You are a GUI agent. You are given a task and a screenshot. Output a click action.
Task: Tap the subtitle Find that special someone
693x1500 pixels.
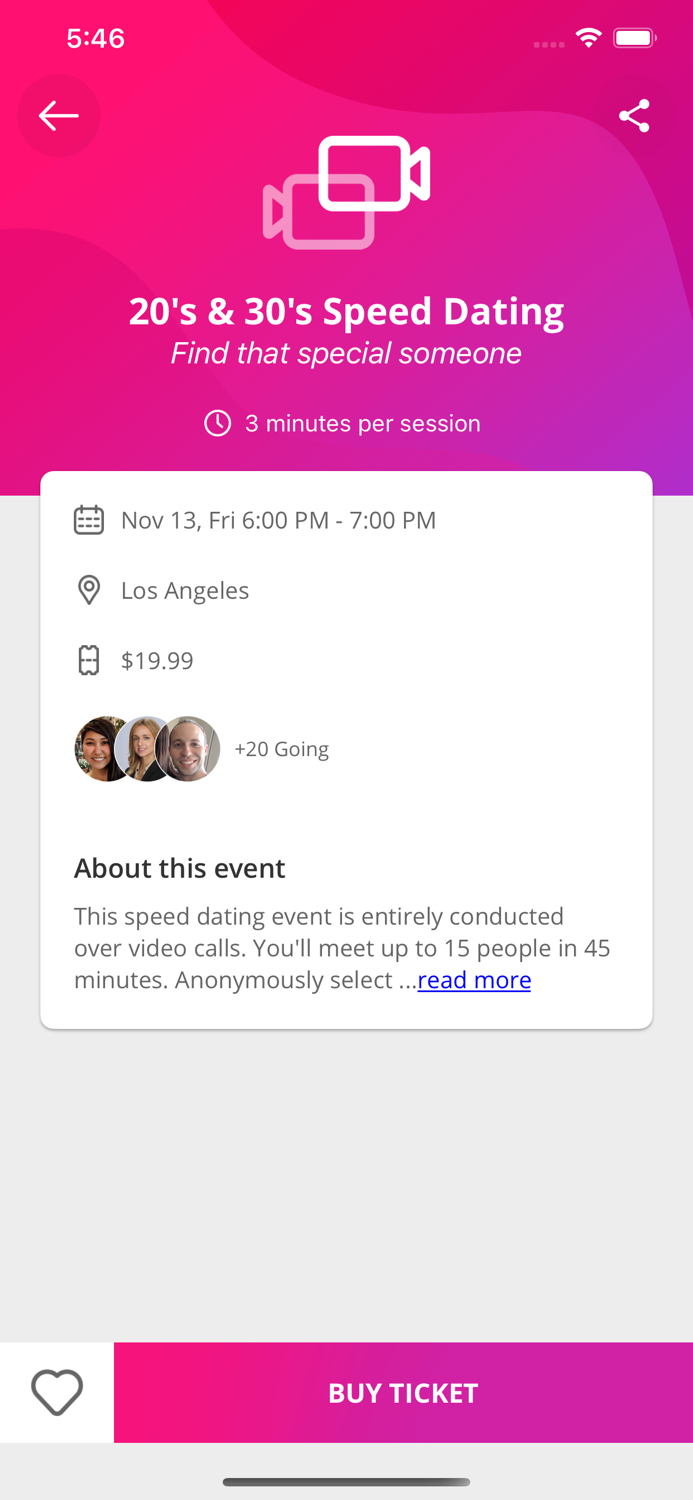tap(346, 352)
